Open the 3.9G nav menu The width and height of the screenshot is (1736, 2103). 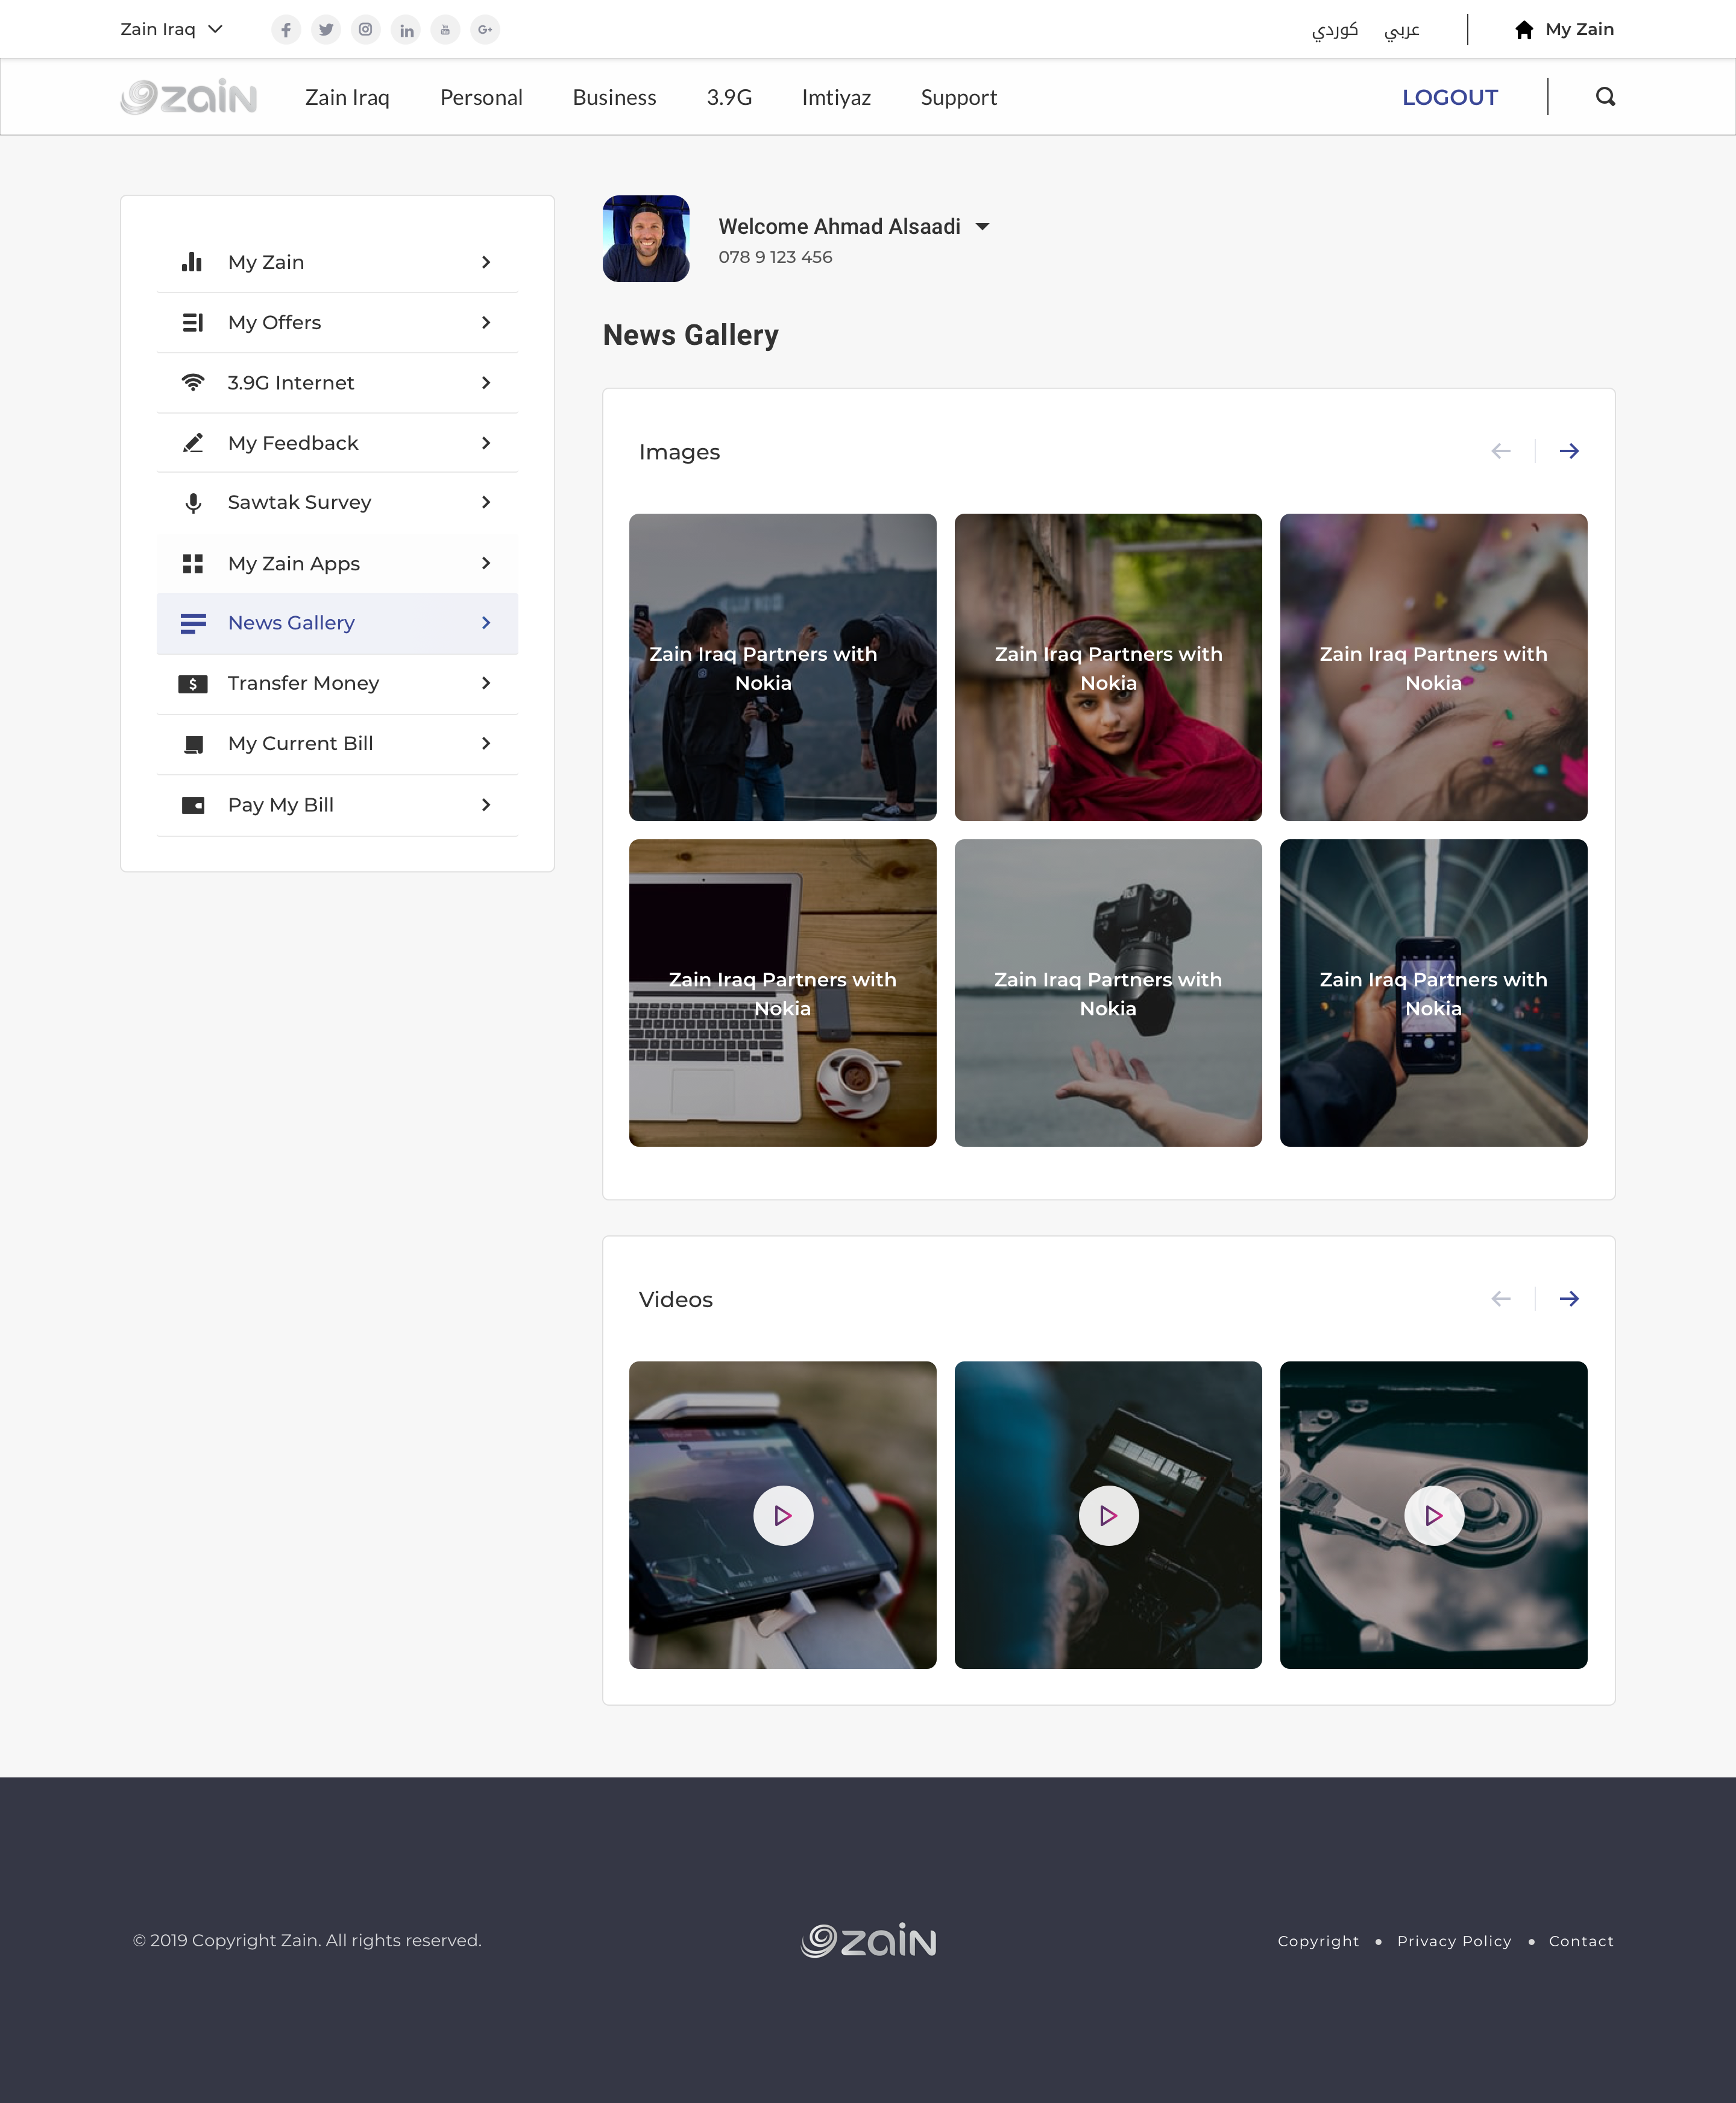point(729,97)
